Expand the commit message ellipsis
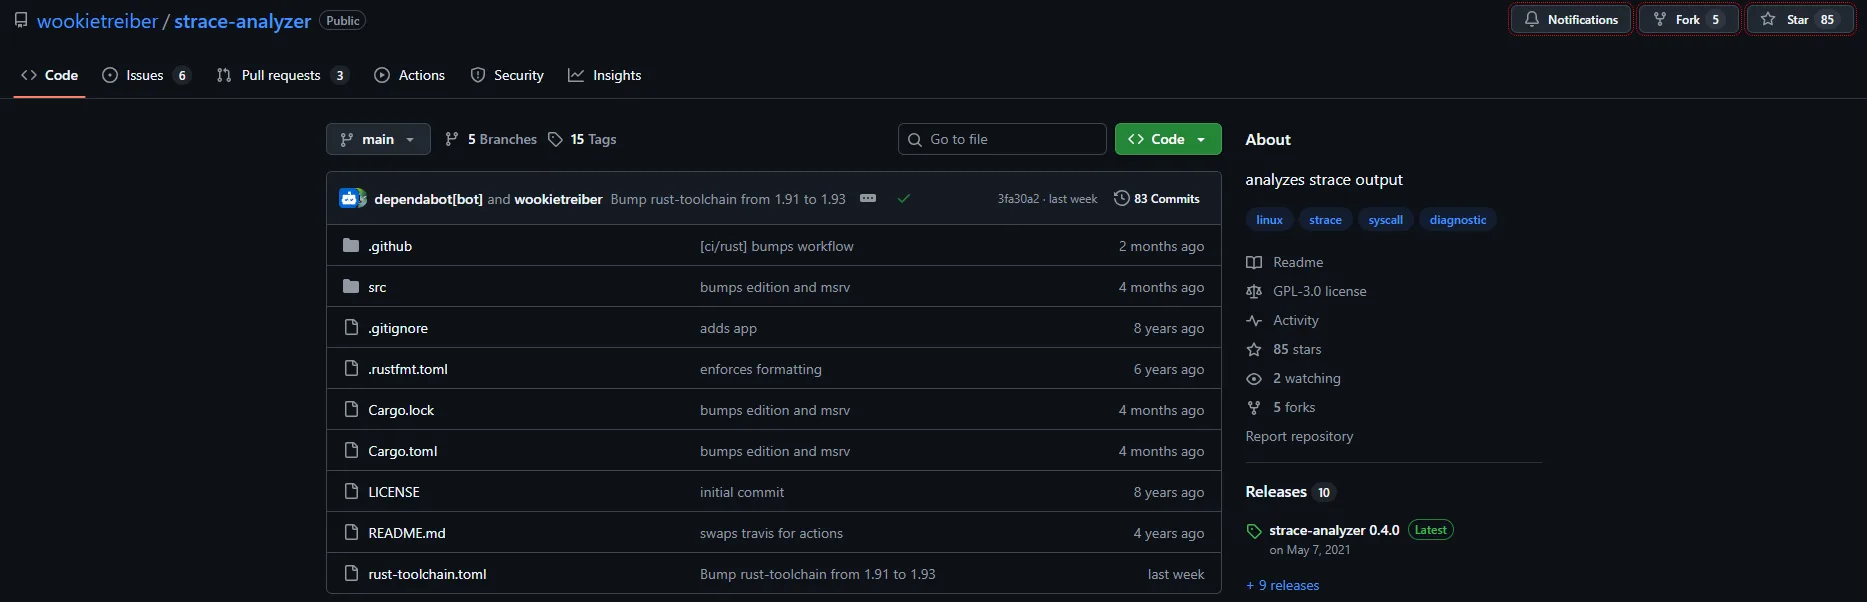Viewport: 1867px width, 602px height. (x=868, y=198)
